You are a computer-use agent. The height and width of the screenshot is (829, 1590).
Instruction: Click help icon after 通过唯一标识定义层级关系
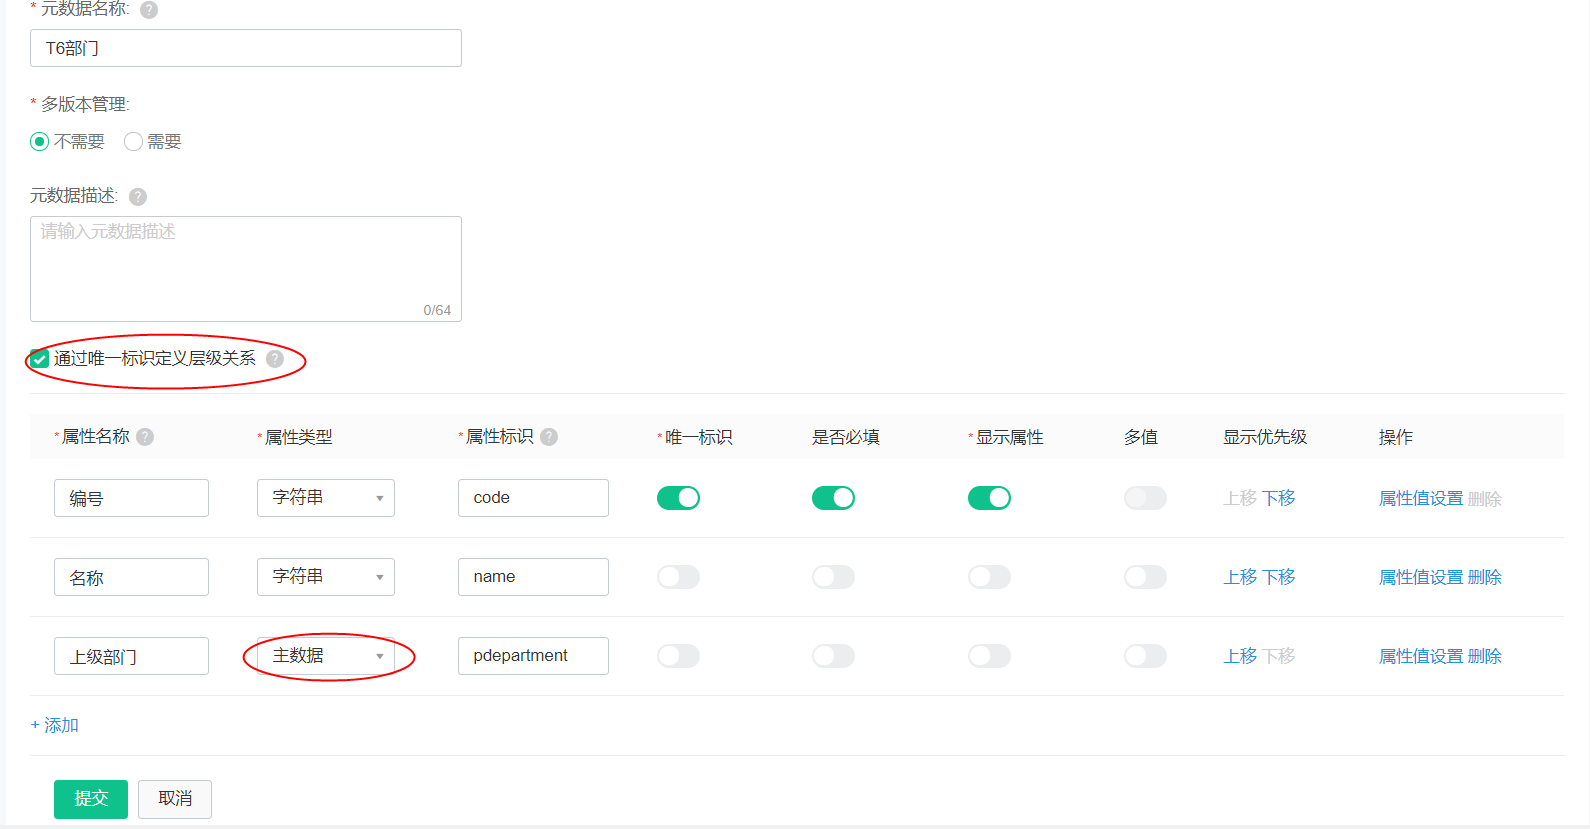point(275,359)
